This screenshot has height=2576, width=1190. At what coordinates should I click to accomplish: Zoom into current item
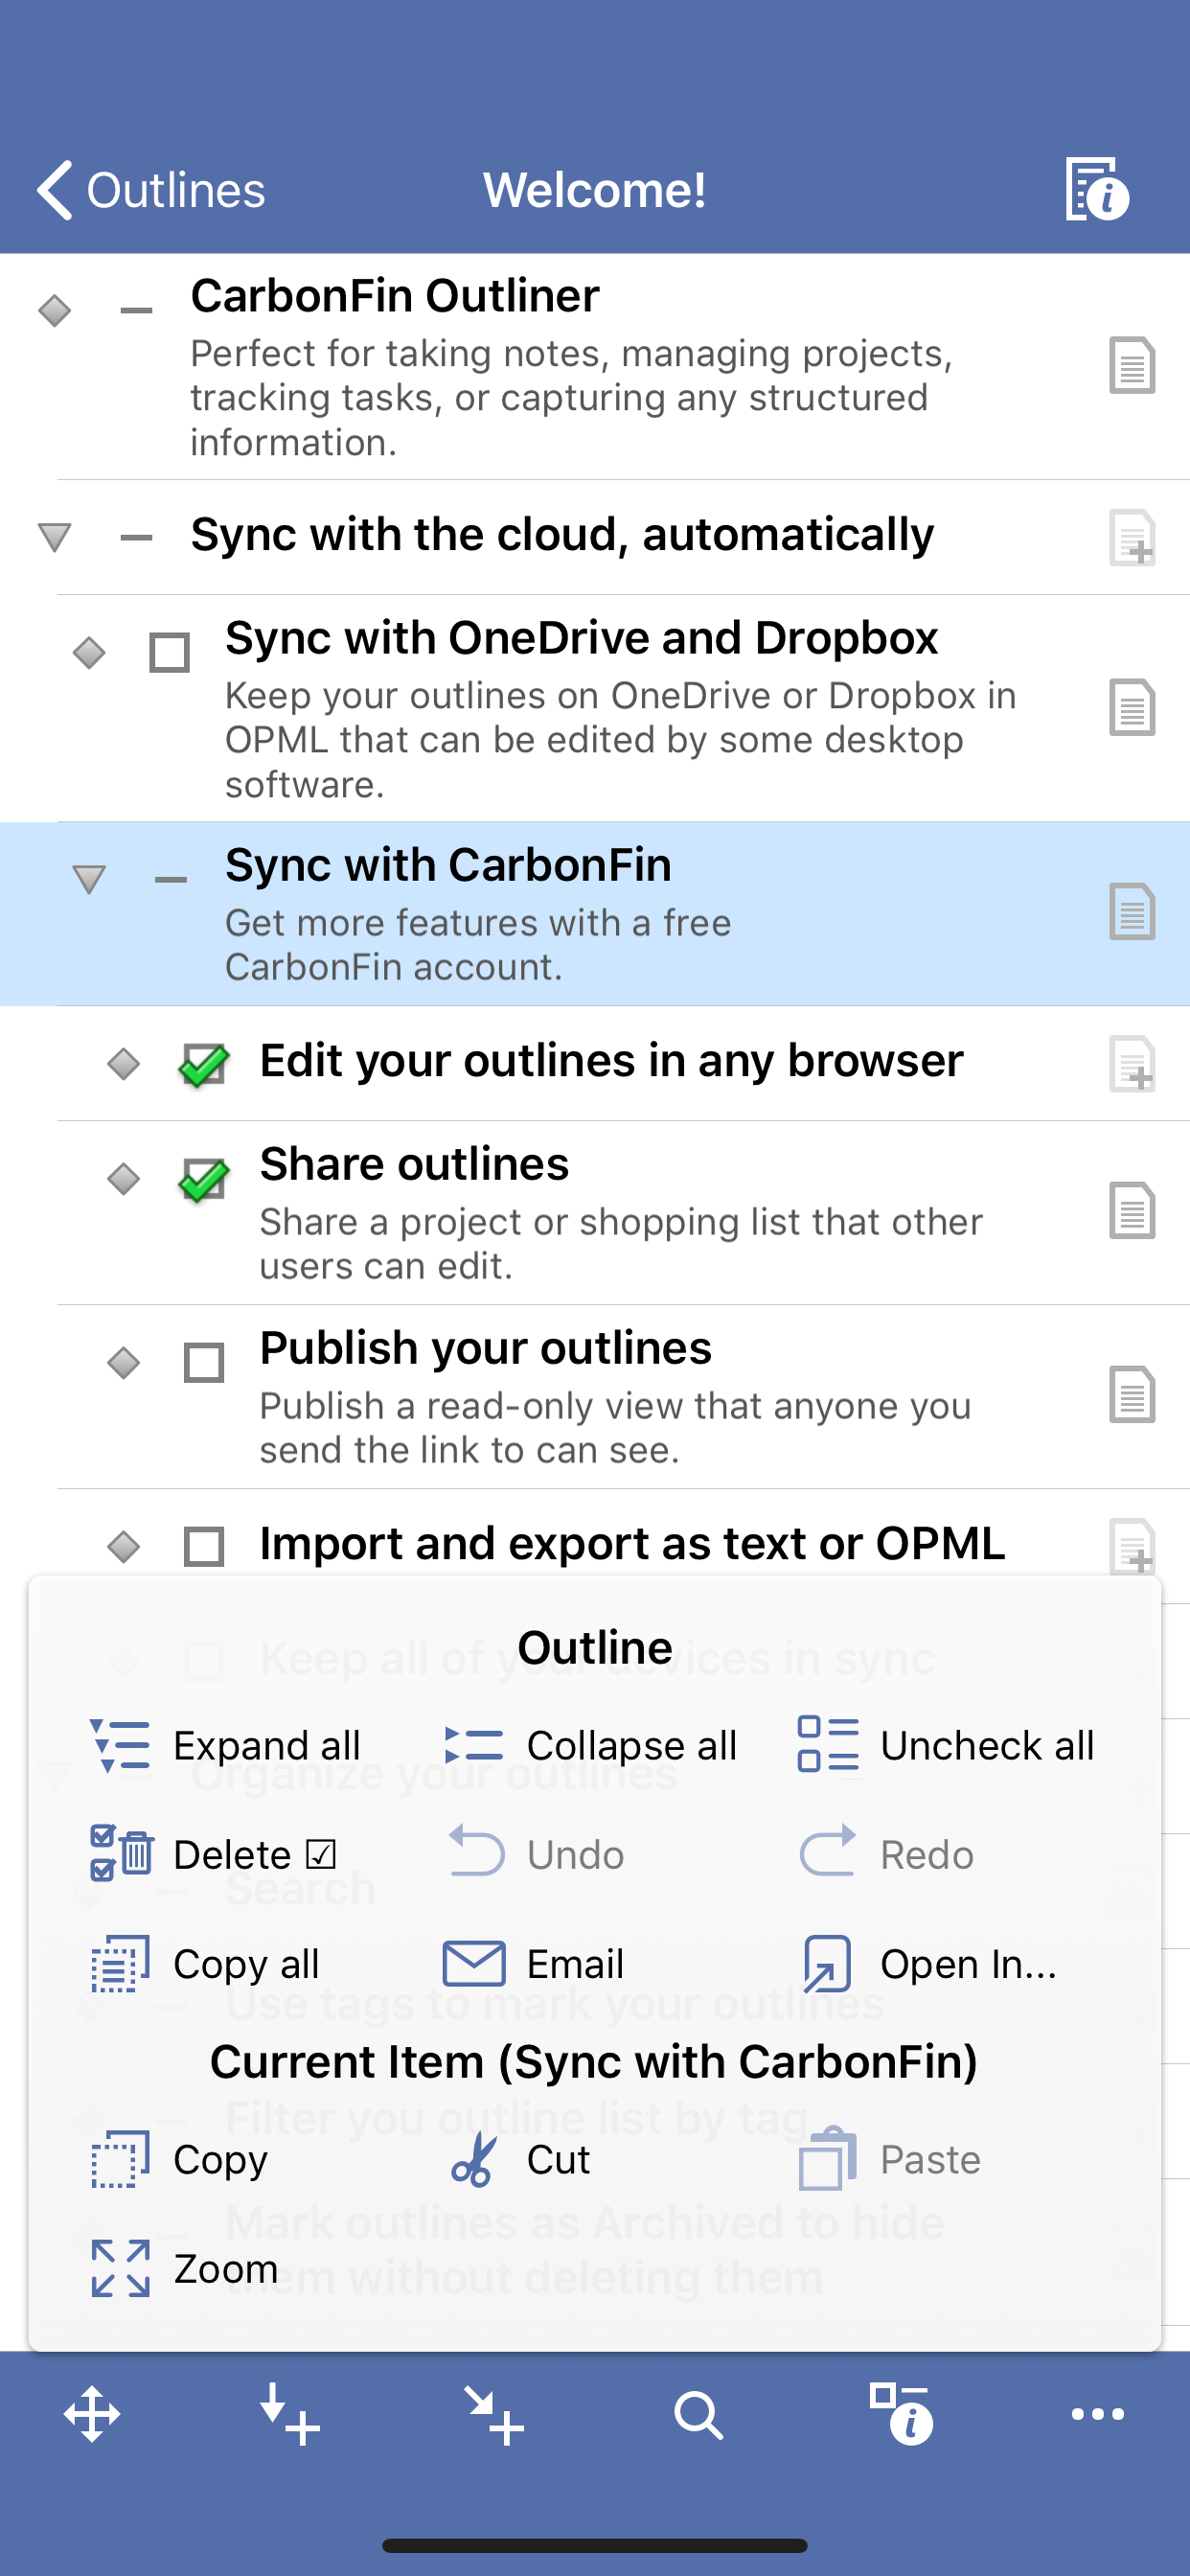click(184, 2268)
